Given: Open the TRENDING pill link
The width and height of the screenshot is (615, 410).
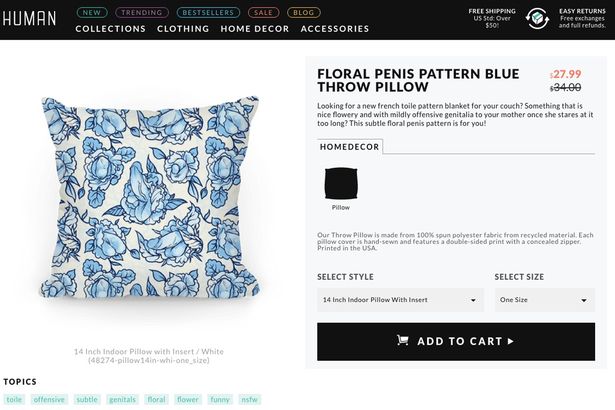Looking at the screenshot, I should pos(142,12).
